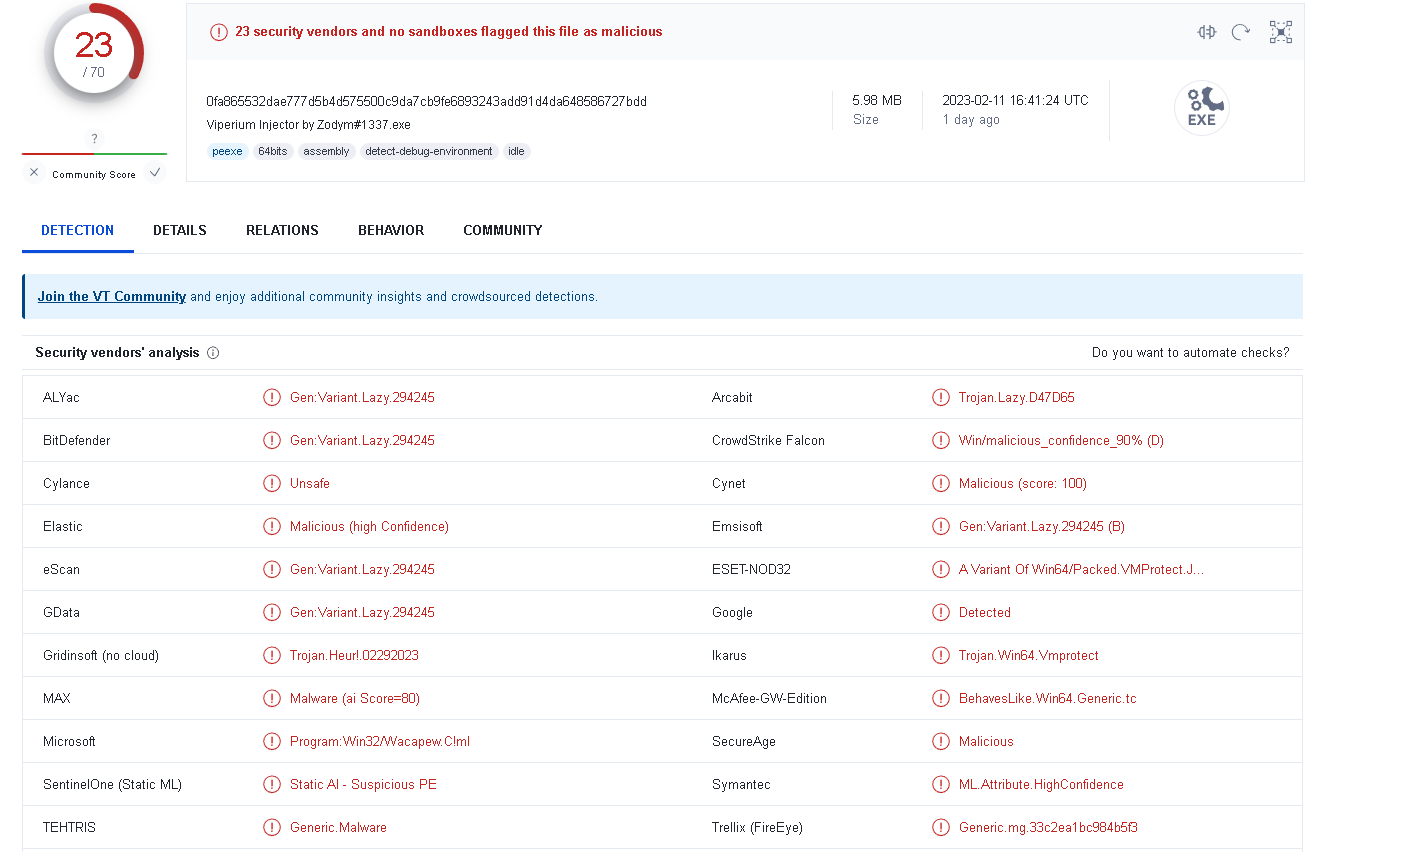Click the Trojan.Win64.Vmprotect result
The height and width of the screenshot is (852, 1418).
(x=1028, y=655)
